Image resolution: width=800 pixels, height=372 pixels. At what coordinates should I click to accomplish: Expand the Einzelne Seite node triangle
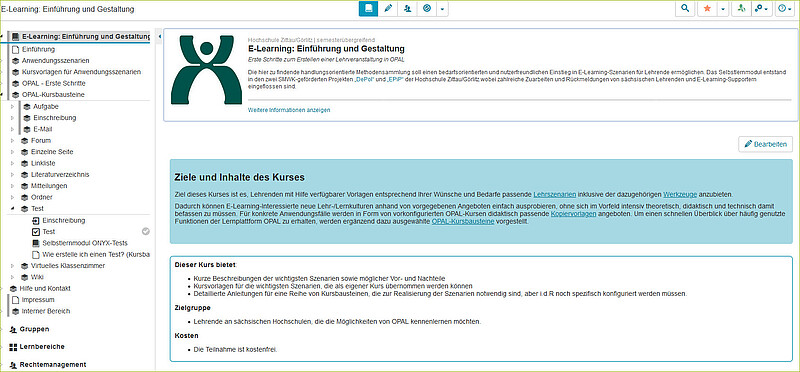[x=13, y=152]
